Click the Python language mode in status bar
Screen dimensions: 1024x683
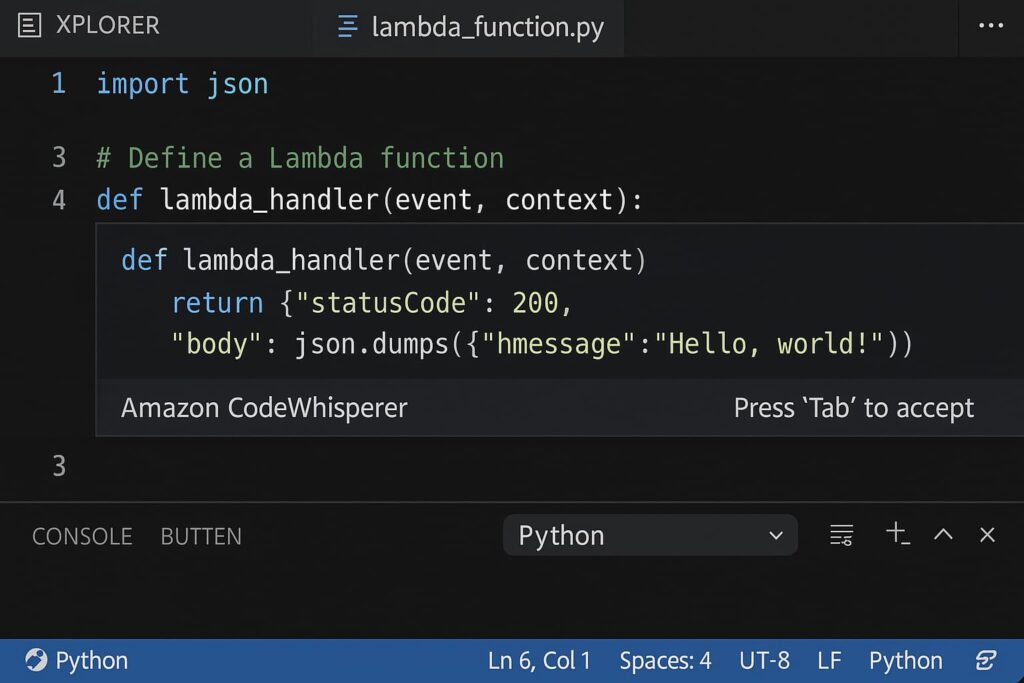pyautogui.click(x=906, y=661)
